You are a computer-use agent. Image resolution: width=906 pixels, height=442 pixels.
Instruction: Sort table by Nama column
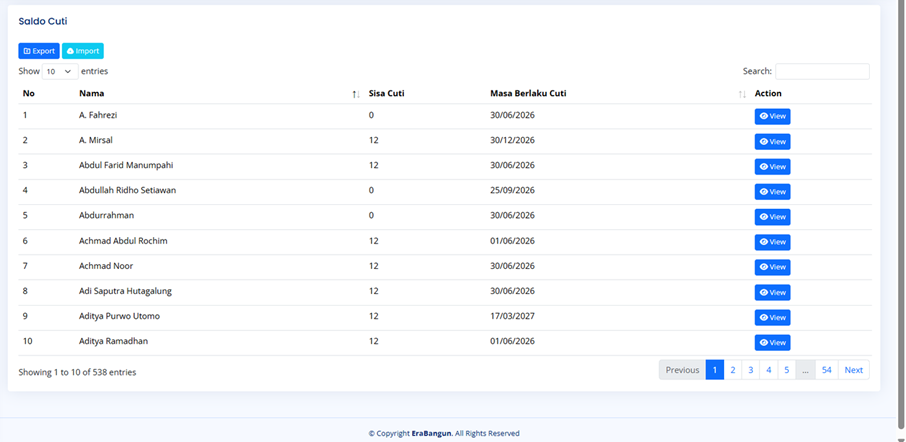pyautogui.click(x=220, y=94)
